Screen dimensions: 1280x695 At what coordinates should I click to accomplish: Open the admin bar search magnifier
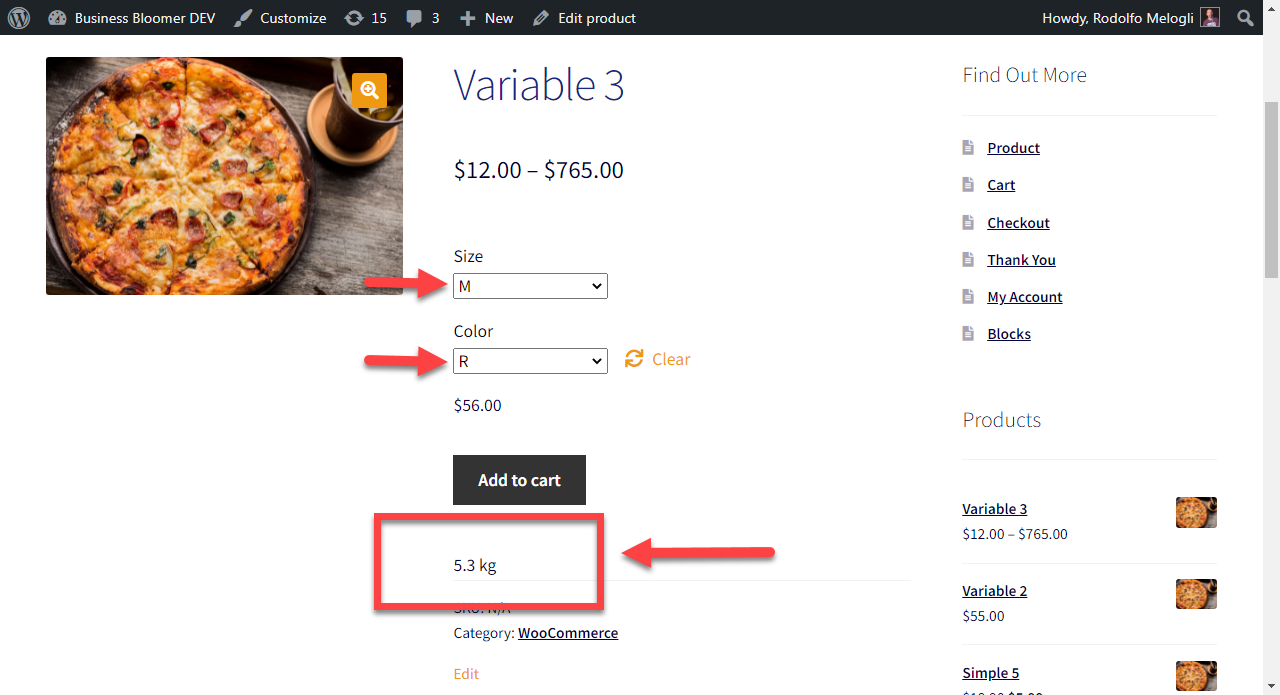[x=1245, y=18]
